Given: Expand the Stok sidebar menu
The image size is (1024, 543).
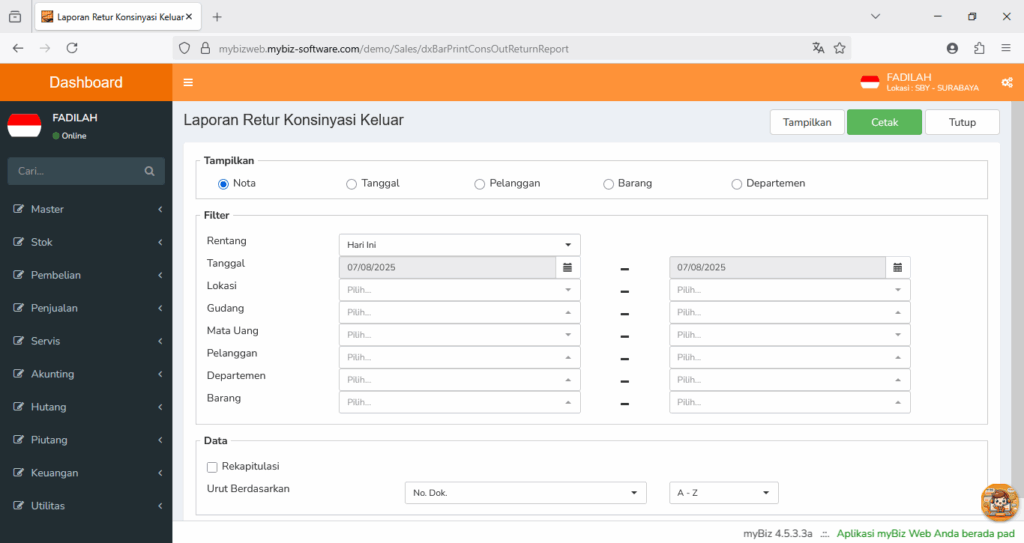Looking at the screenshot, I should (x=86, y=242).
